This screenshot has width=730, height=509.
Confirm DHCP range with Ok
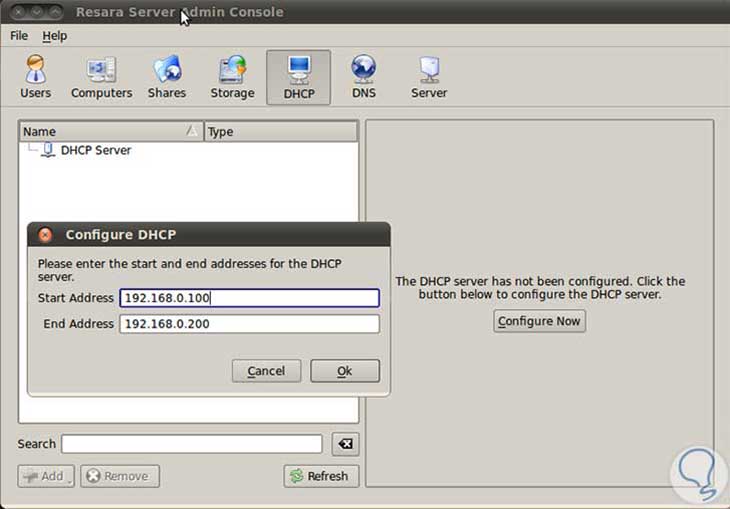(345, 371)
